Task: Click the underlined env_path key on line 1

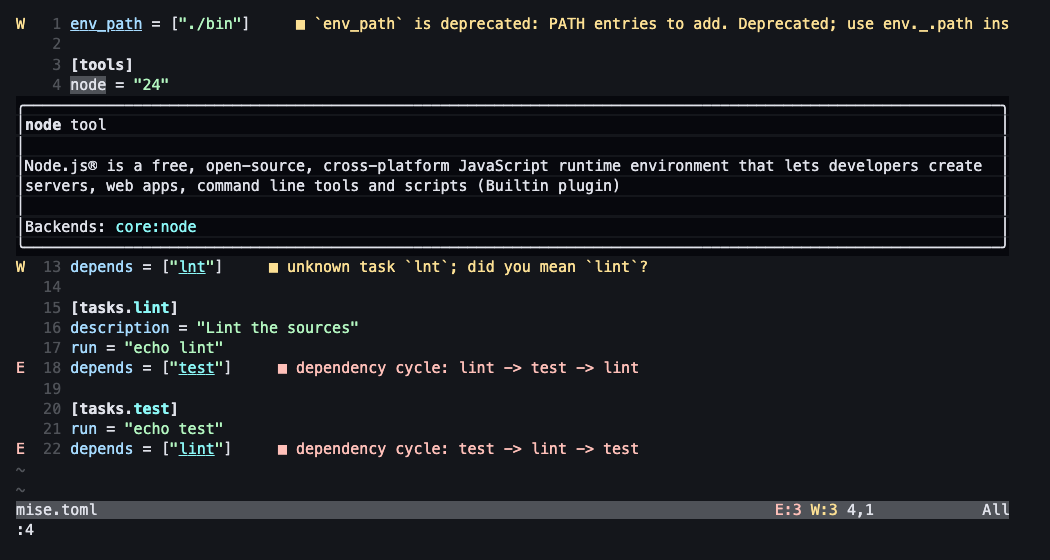Action: (x=106, y=24)
